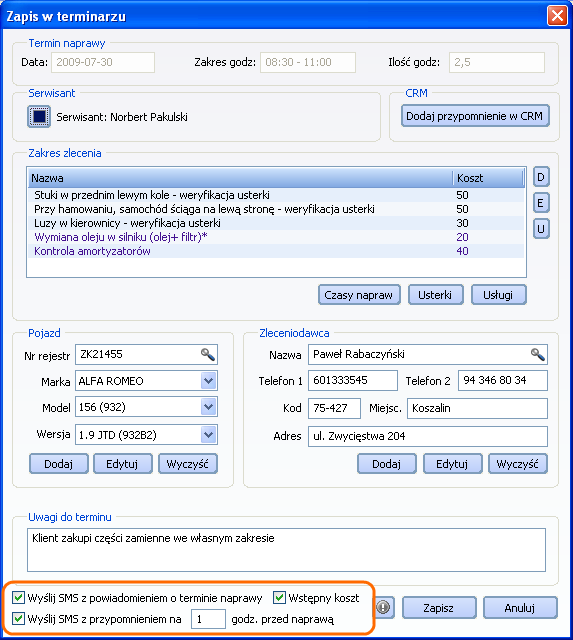The image size is (573, 640).
Task: Search Zleceniodawca name with magnifier icon
Action: 537,354
